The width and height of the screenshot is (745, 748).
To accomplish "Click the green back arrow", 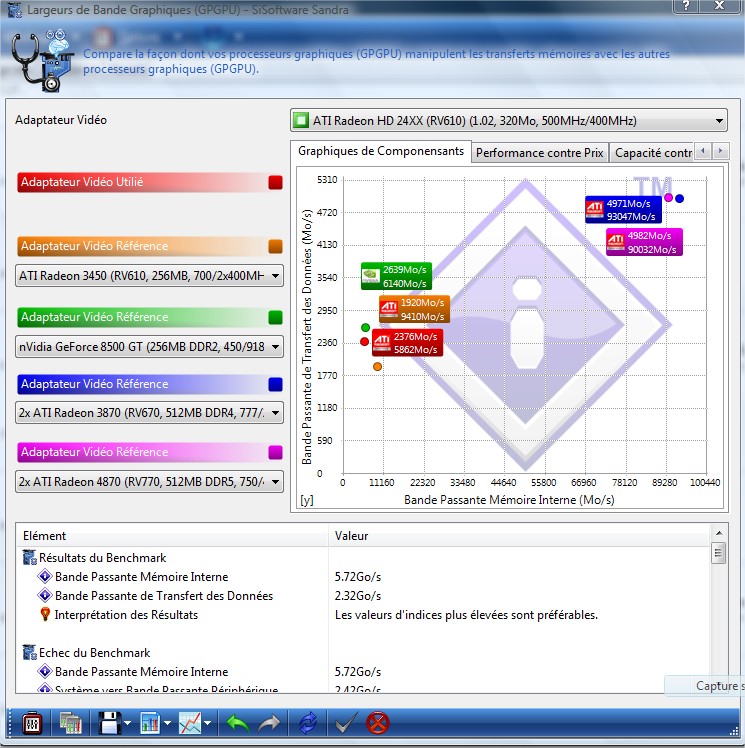I will click(x=238, y=724).
